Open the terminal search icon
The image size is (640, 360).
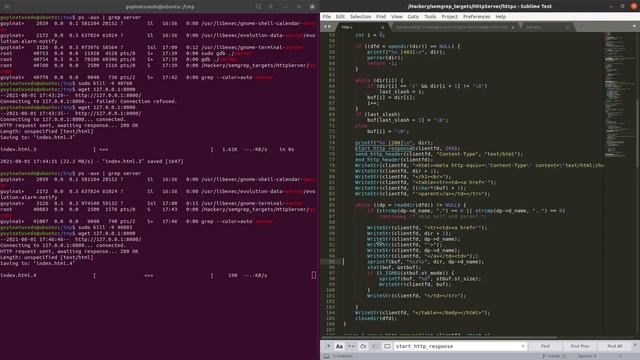(x=258, y=7)
